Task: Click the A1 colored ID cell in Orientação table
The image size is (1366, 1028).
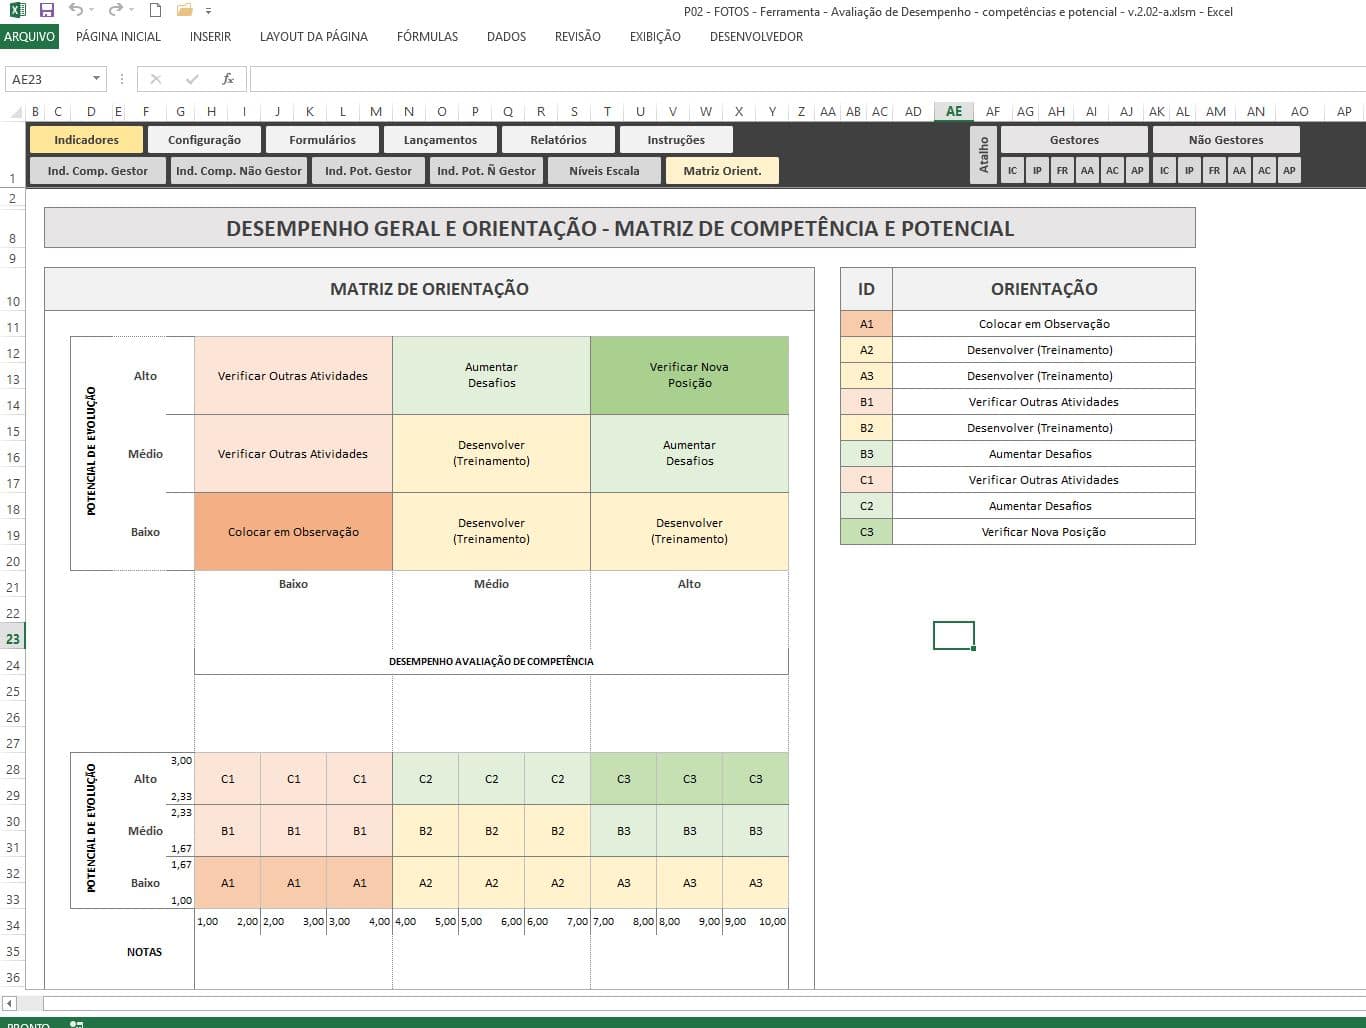Action: pyautogui.click(x=866, y=324)
